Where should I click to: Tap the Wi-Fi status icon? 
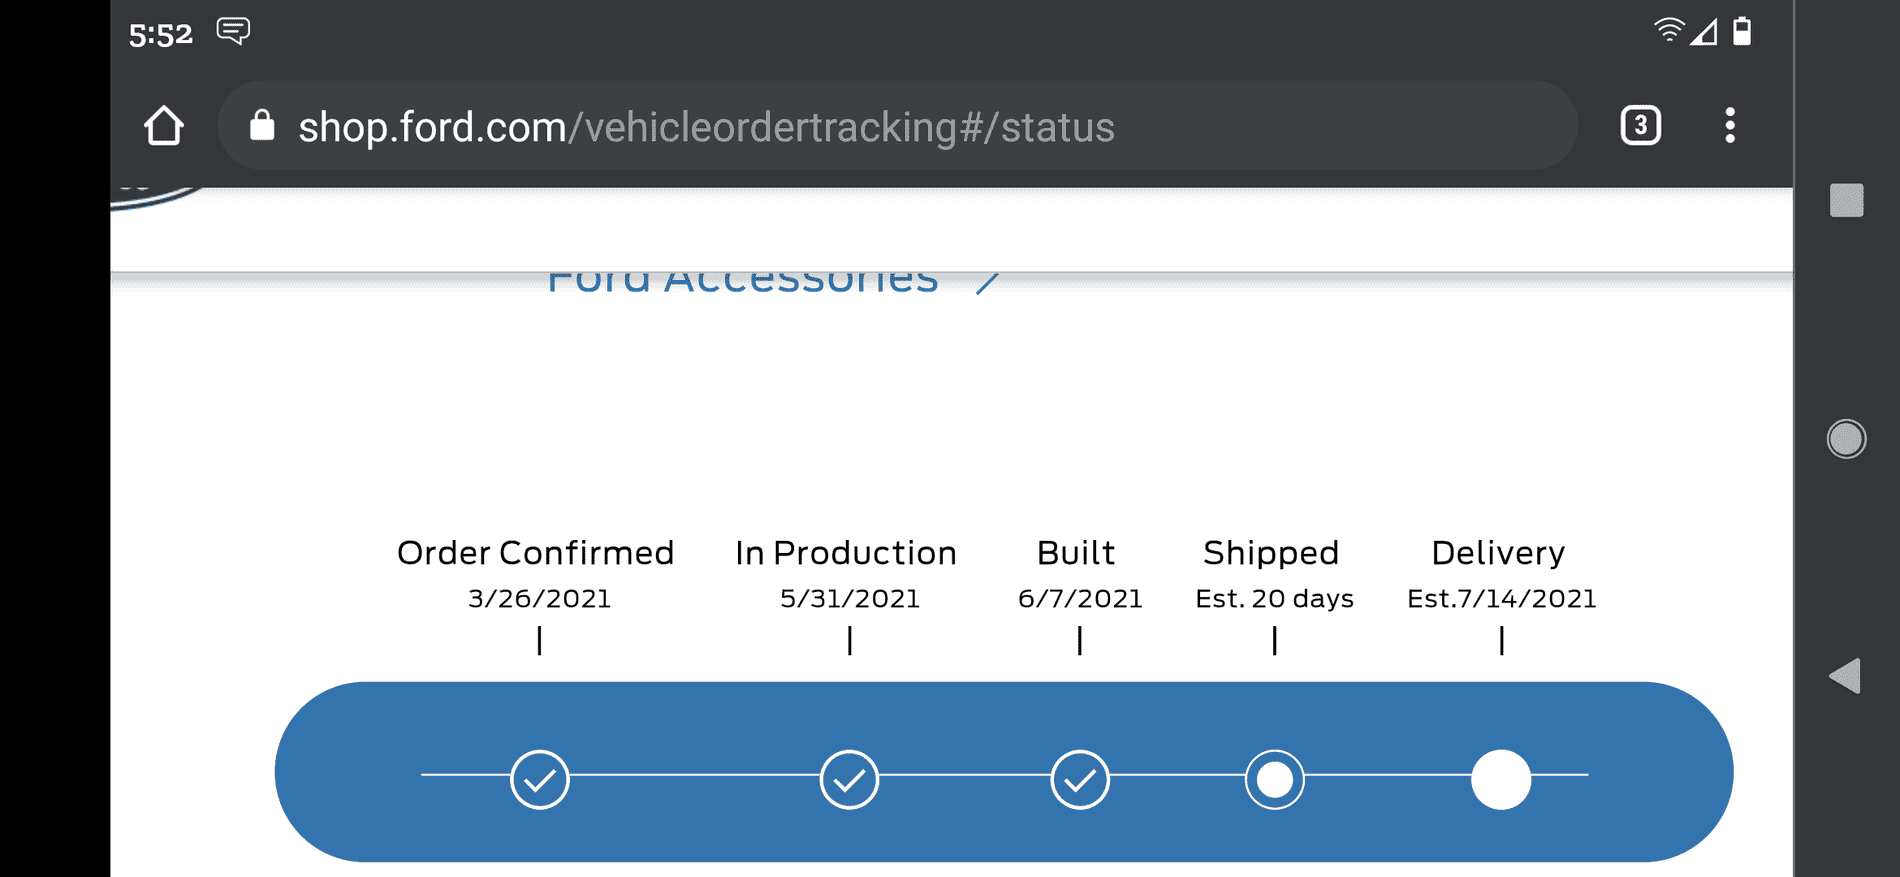pos(1668,30)
